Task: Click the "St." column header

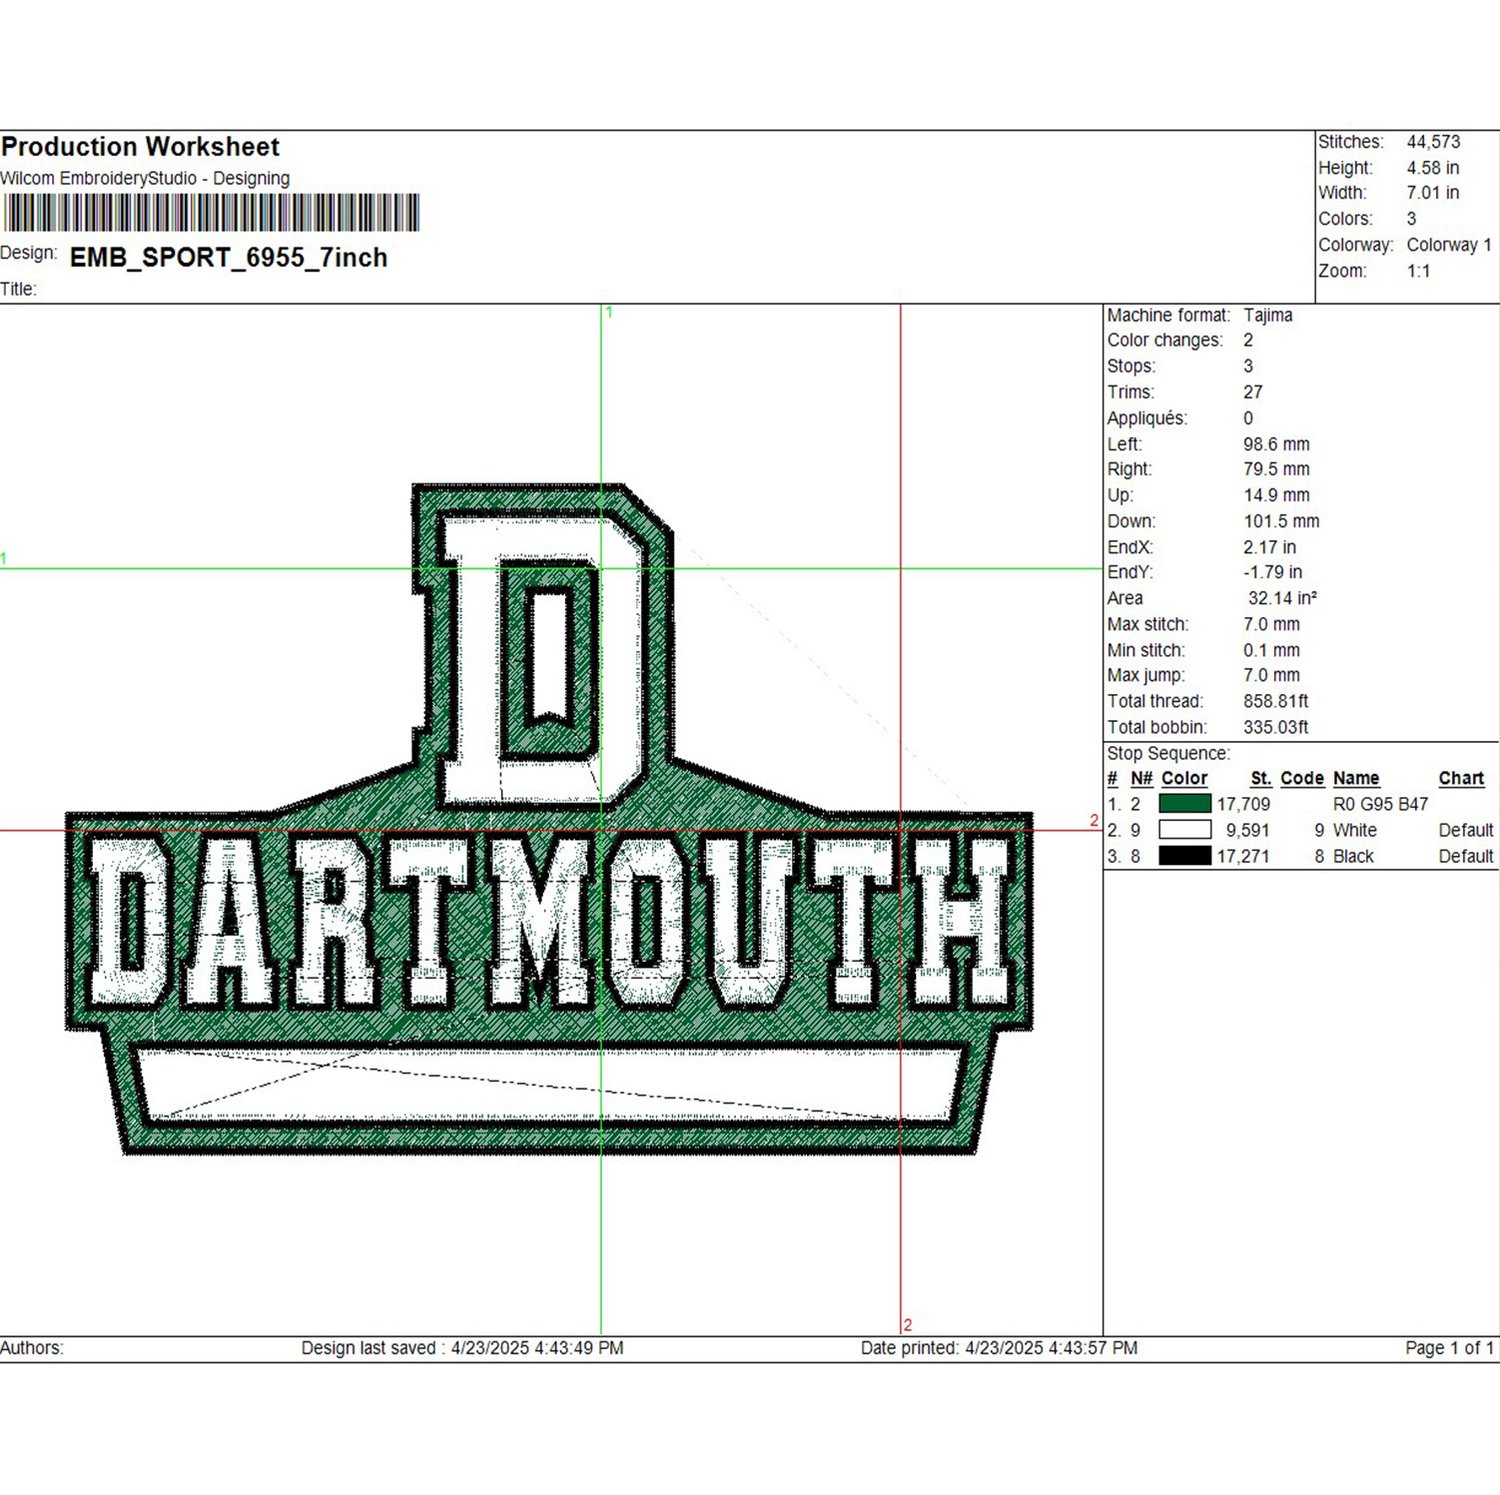Action: pyautogui.click(x=1261, y=778)
